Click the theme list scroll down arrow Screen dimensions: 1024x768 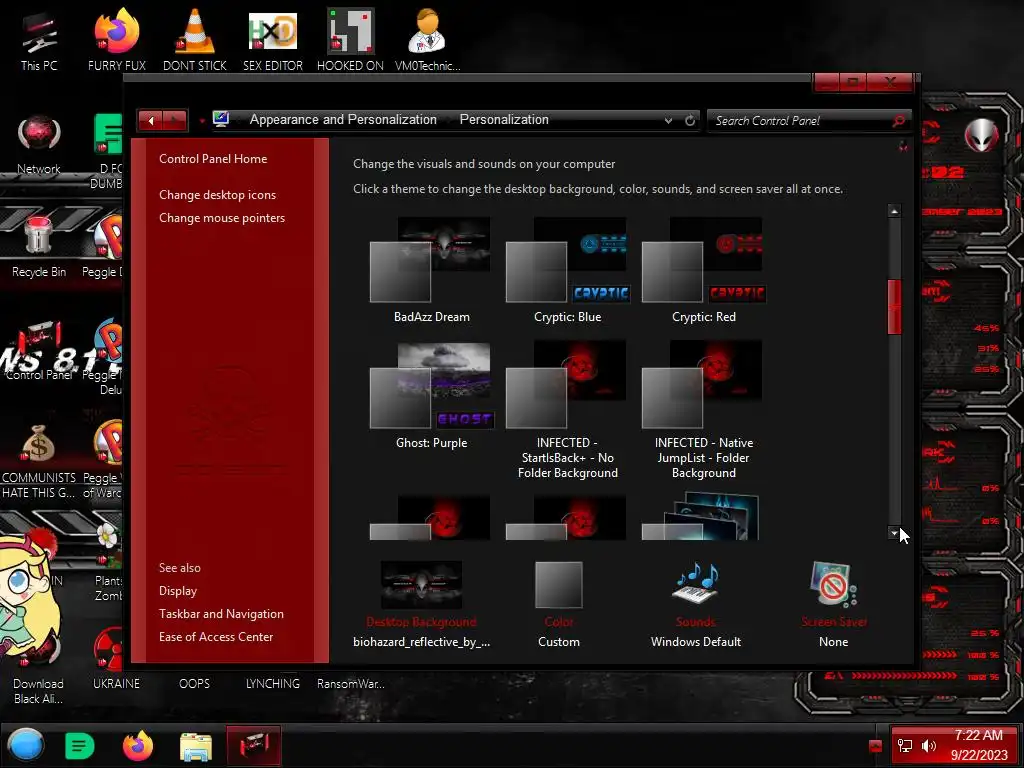894,533
